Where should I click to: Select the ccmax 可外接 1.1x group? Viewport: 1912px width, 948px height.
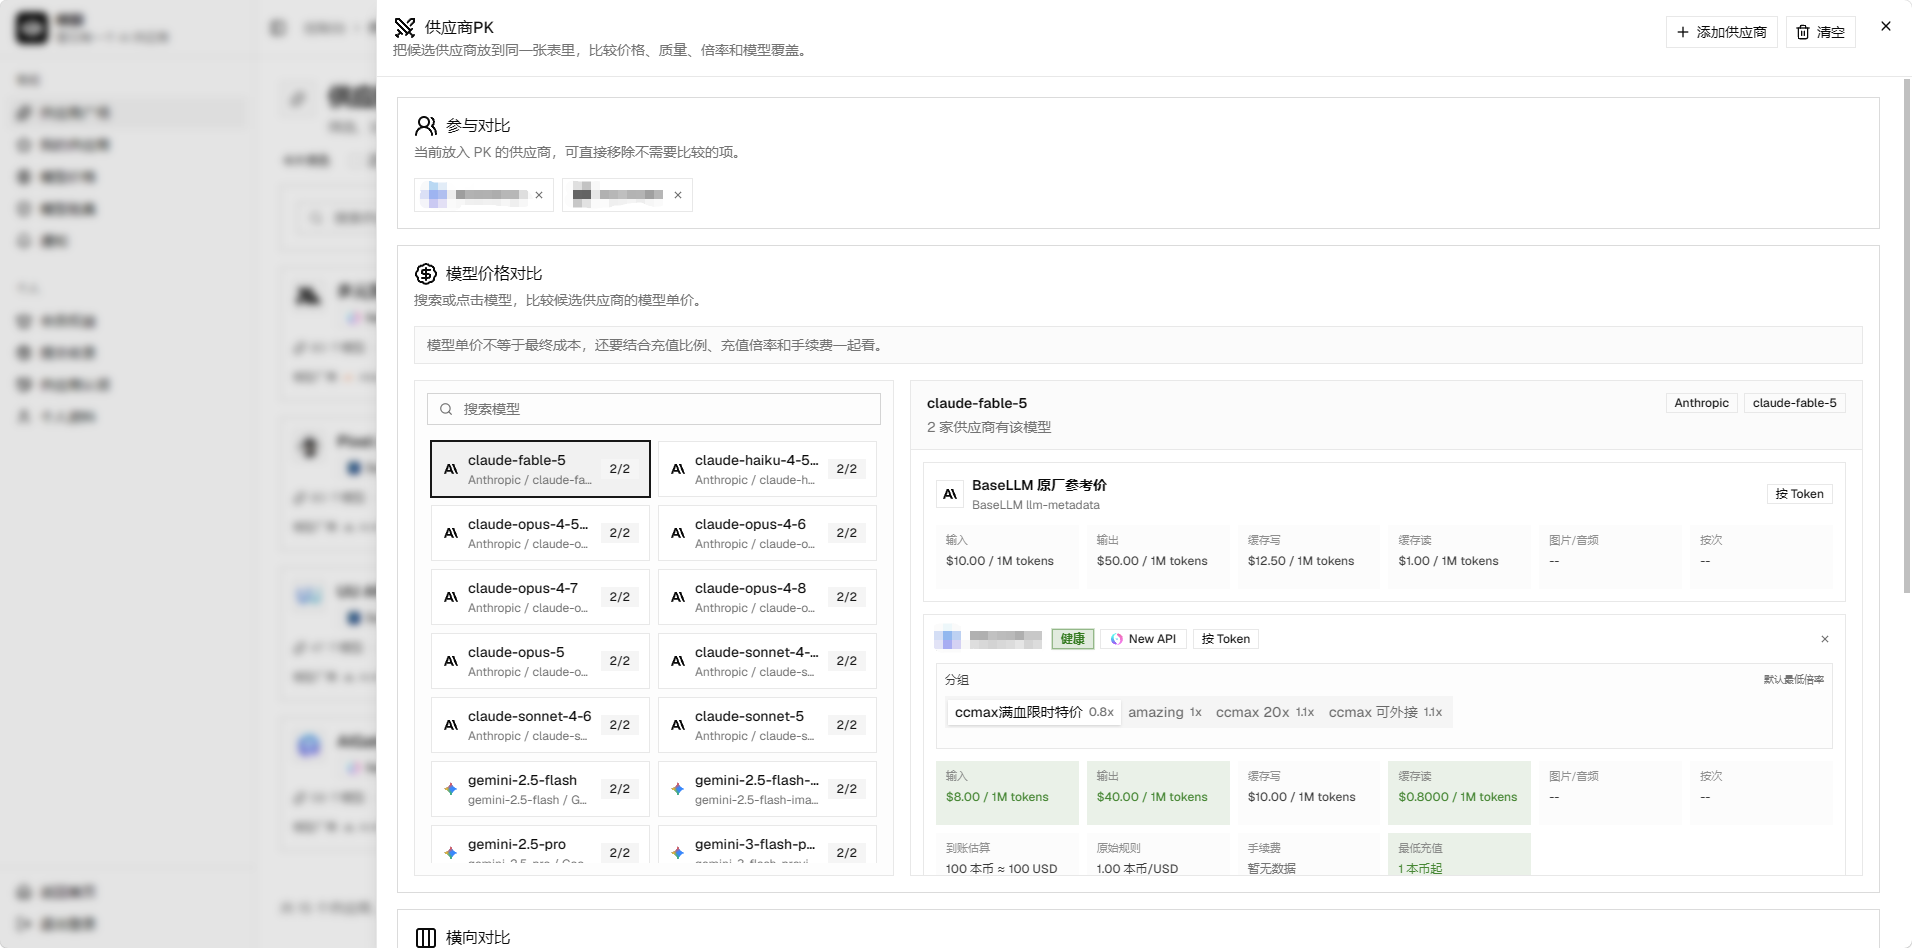click(1385, 712)
